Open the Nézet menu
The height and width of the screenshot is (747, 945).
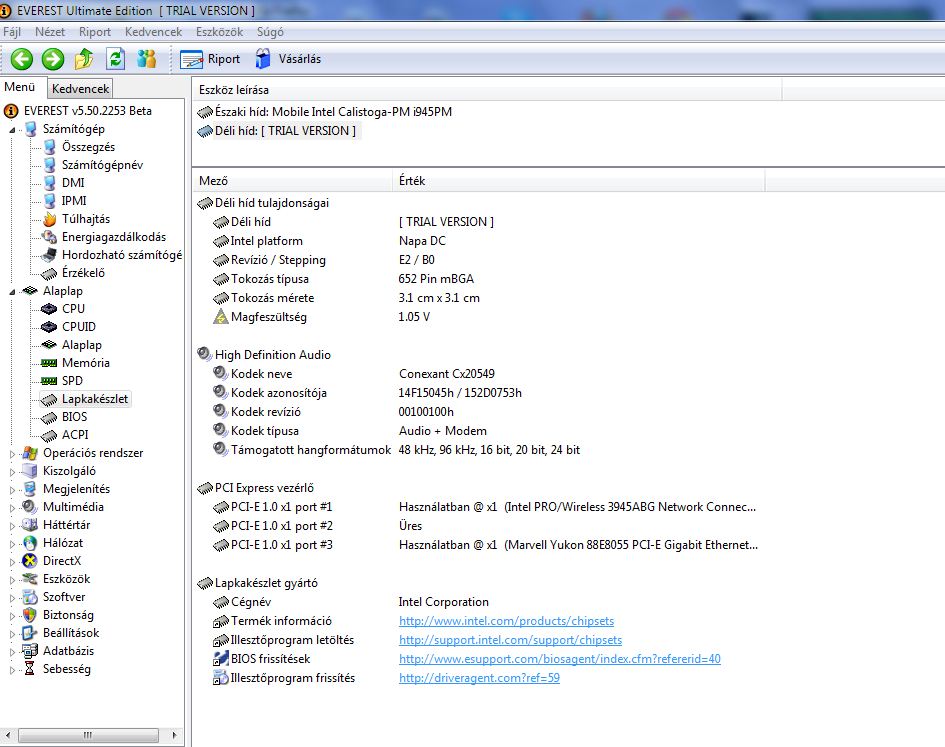49,32
